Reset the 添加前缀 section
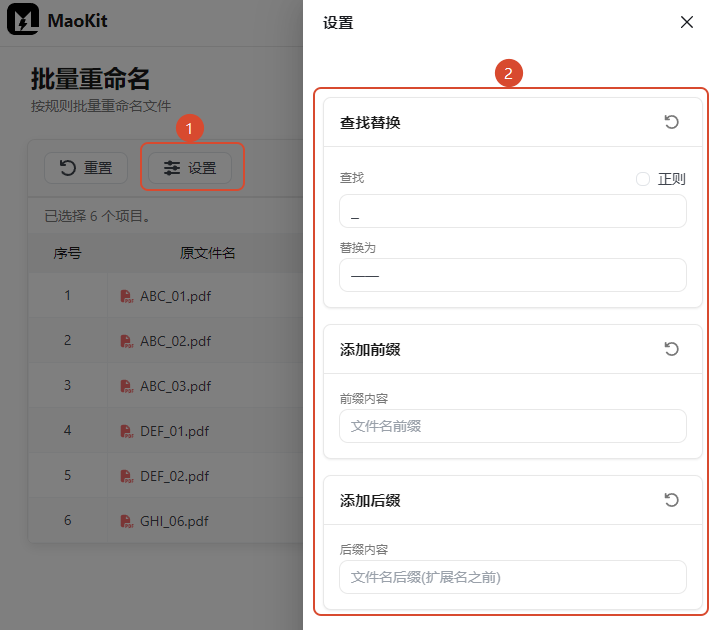Viewport: 714px width, 630px height. (x=671, y=349)
